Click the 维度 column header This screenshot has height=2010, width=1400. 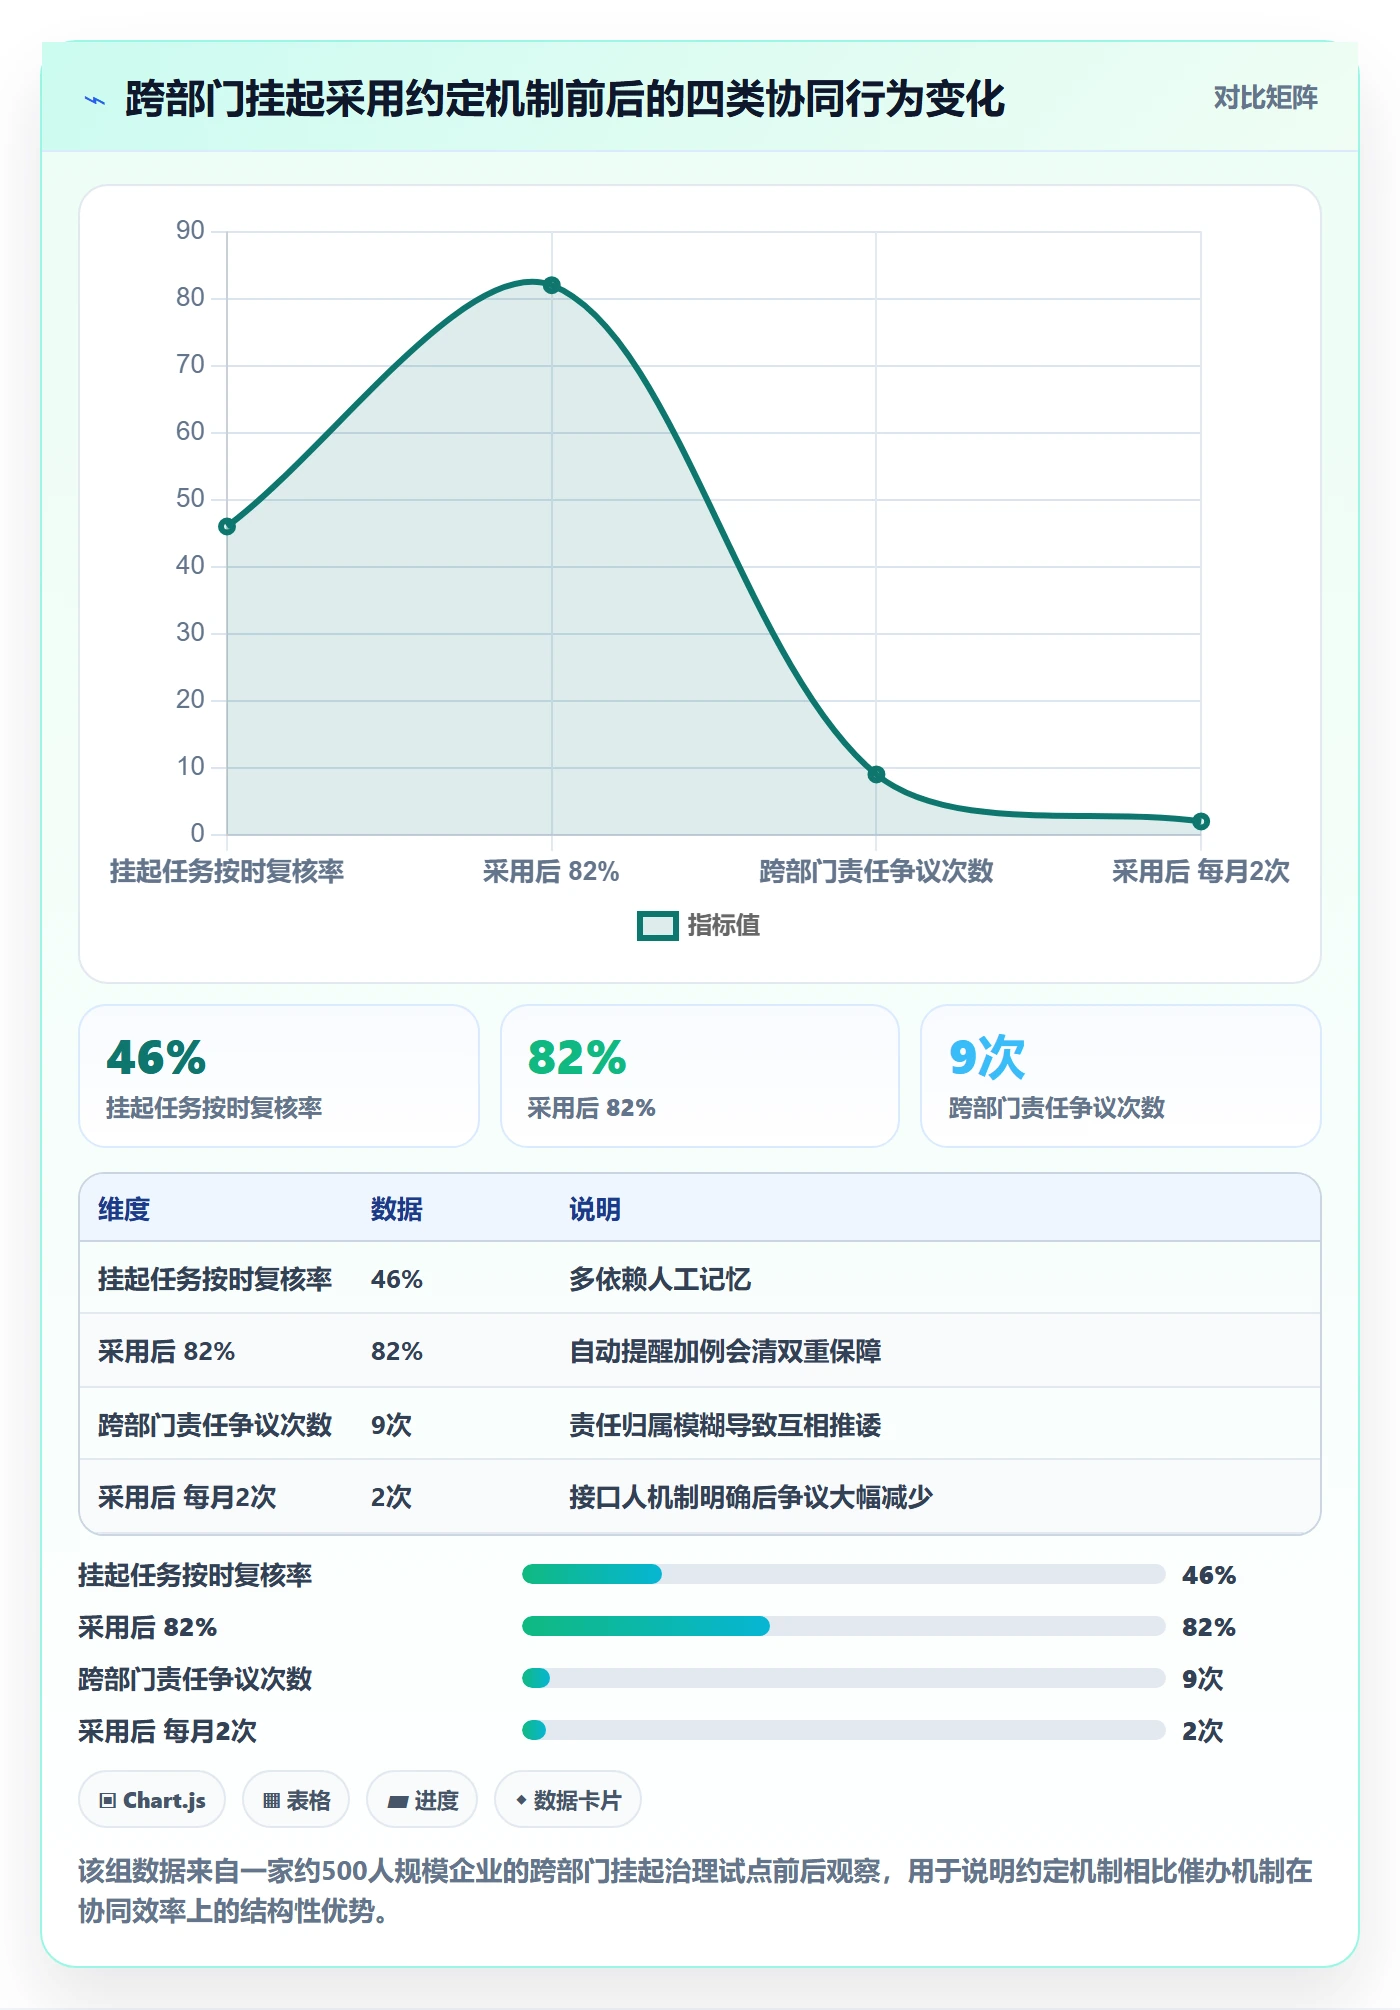[124, 1209]
